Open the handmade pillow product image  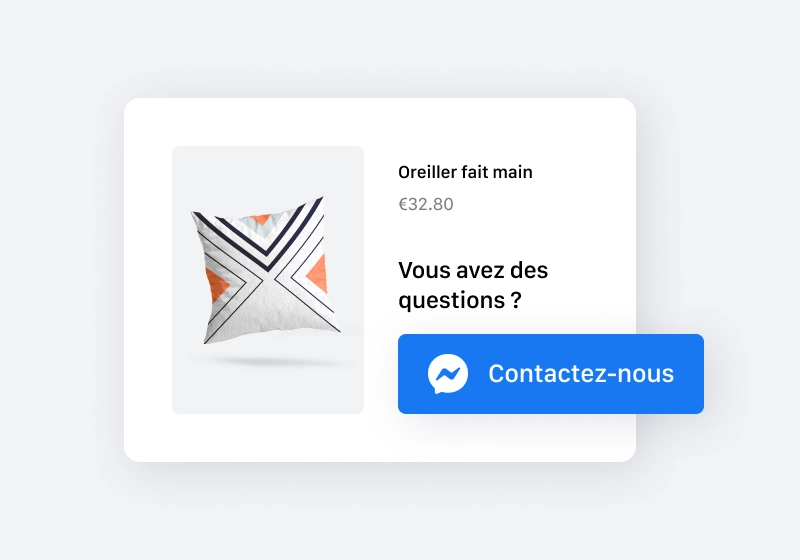click(x=268, y=279)
